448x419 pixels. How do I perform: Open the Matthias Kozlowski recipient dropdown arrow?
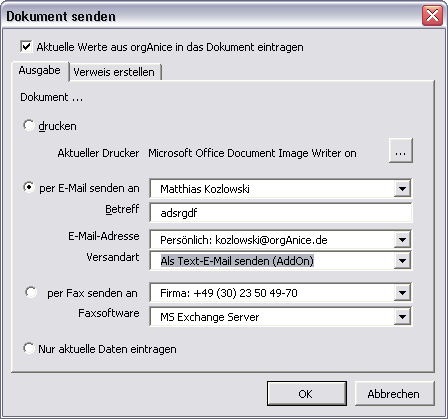pyautogui.click(x=402, y=189)
